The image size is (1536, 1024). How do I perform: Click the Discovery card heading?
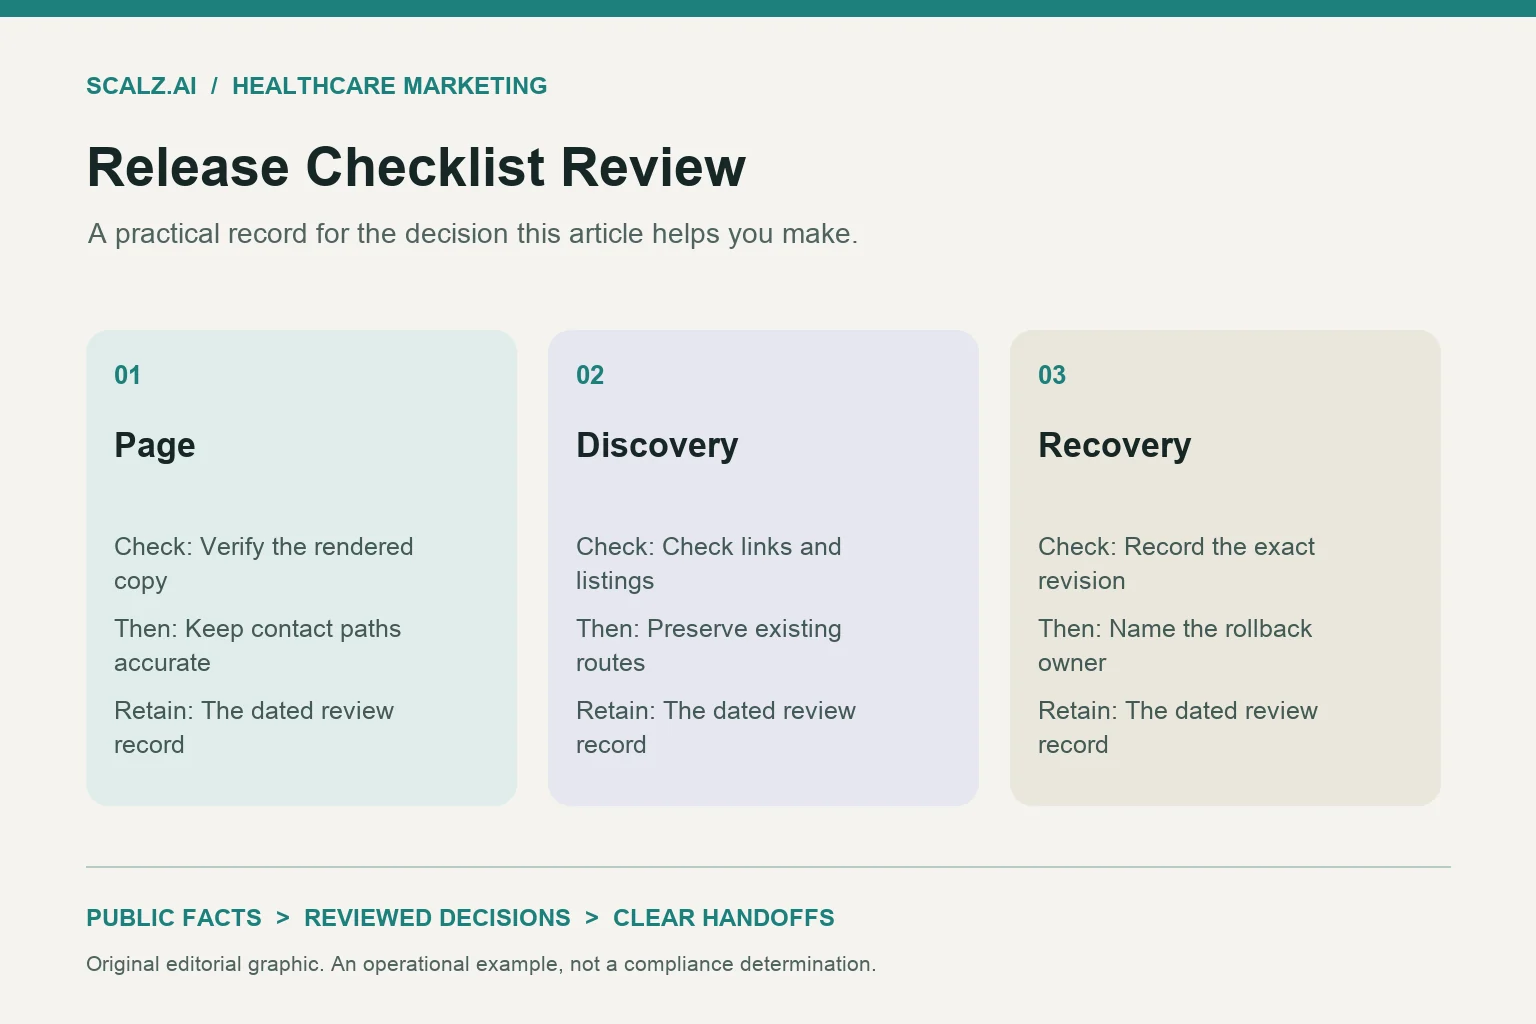[657, 445]
